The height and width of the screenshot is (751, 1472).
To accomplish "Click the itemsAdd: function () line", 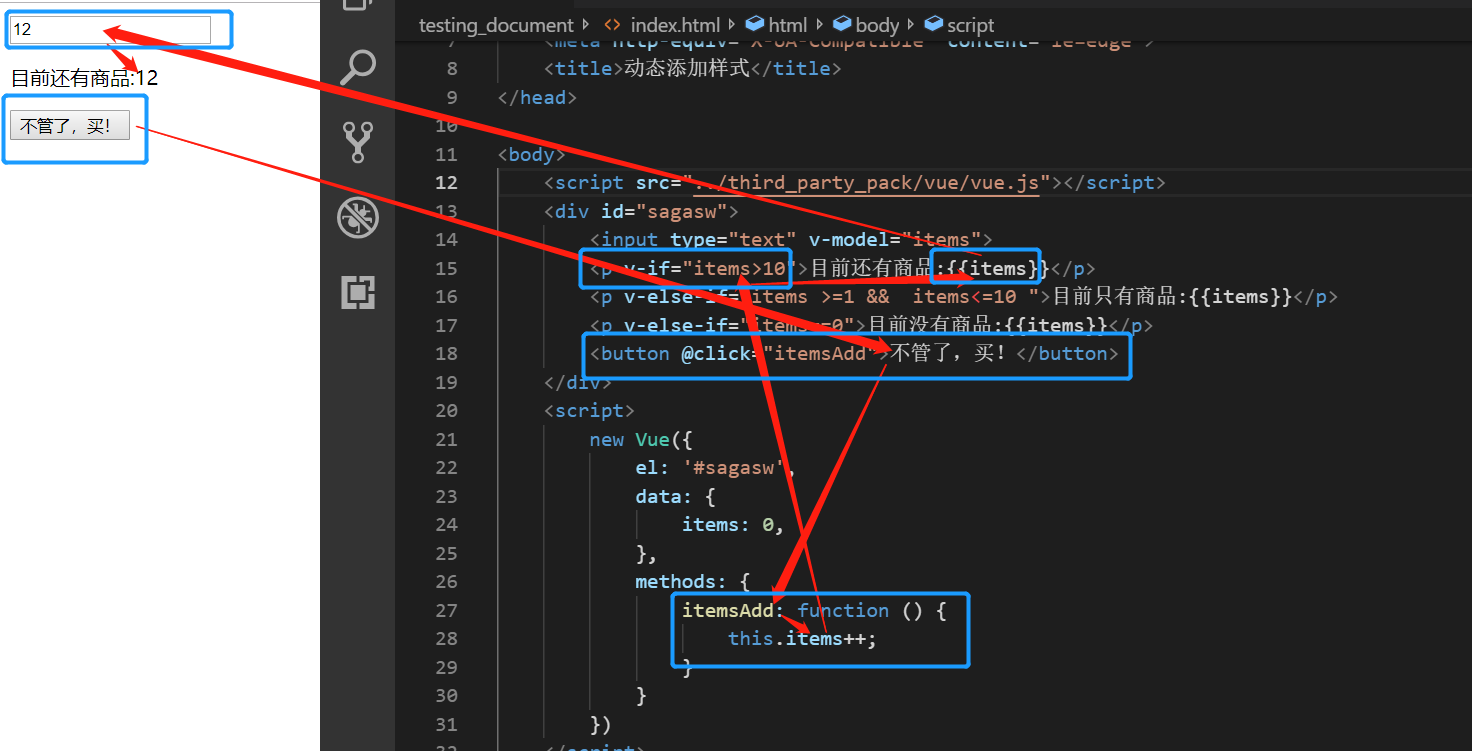I will (814, 610).
